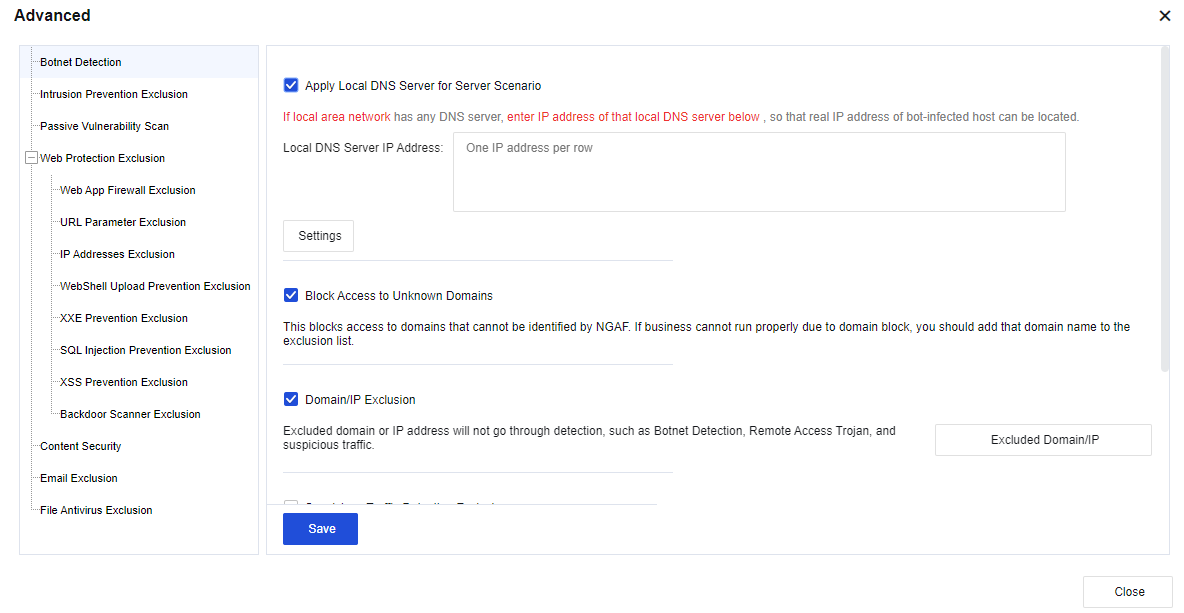Image resolution: width=1184 pixels, height=613 pixels.
Task: Open Intrusion Prevention Exclusion section
Action: [x=113, y=94]
